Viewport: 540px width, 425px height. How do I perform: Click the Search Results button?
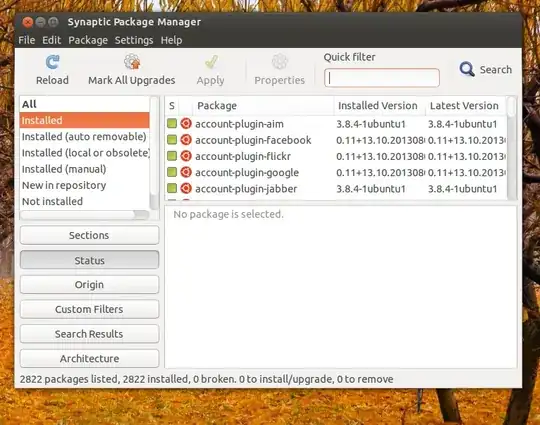tap(90, 334)
